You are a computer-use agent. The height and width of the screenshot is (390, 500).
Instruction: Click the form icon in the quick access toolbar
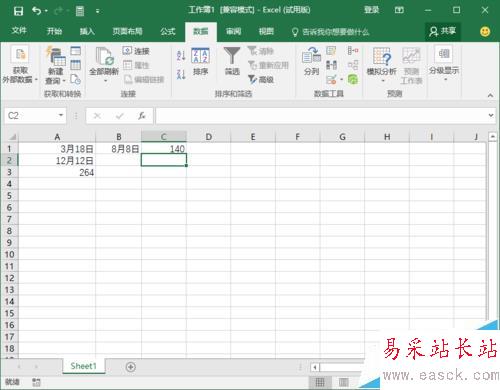(80, 11)
